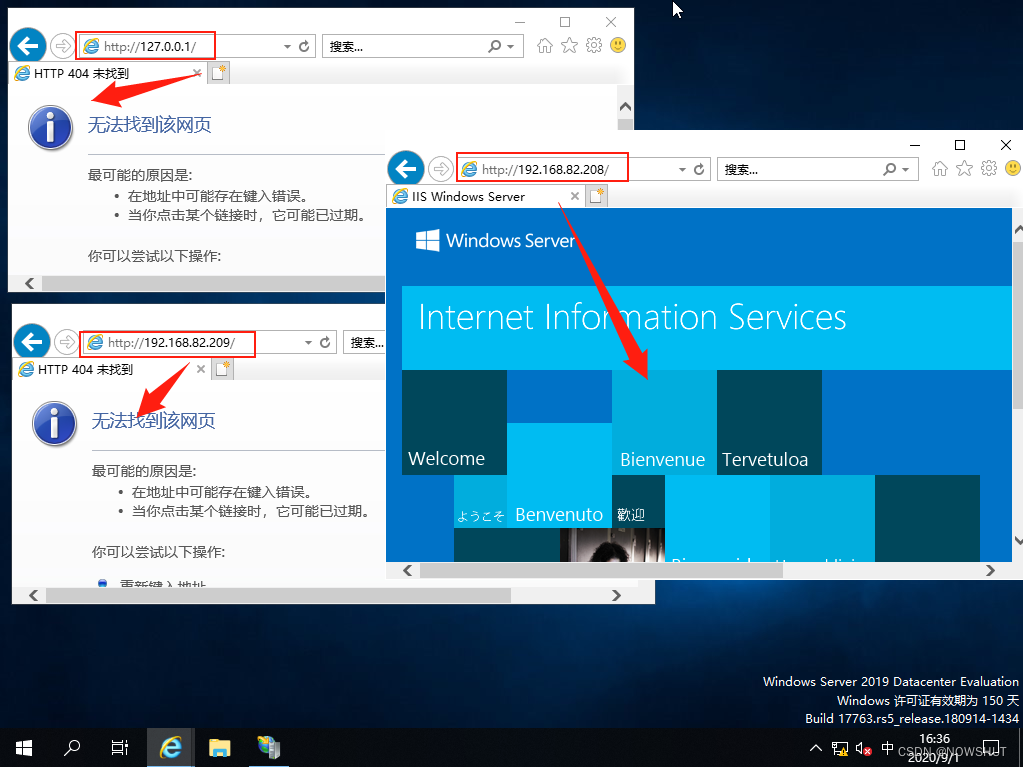The width and height of the screenshot is (1023, 767).
Task: Open File Explorer from the taskbar
Action: pyautogui.click(x=219, y=747)
